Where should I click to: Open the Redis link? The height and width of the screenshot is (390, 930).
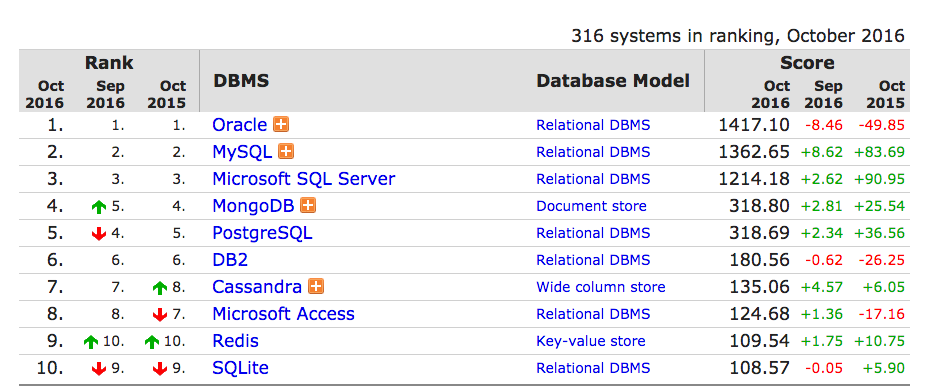(235, 341)
